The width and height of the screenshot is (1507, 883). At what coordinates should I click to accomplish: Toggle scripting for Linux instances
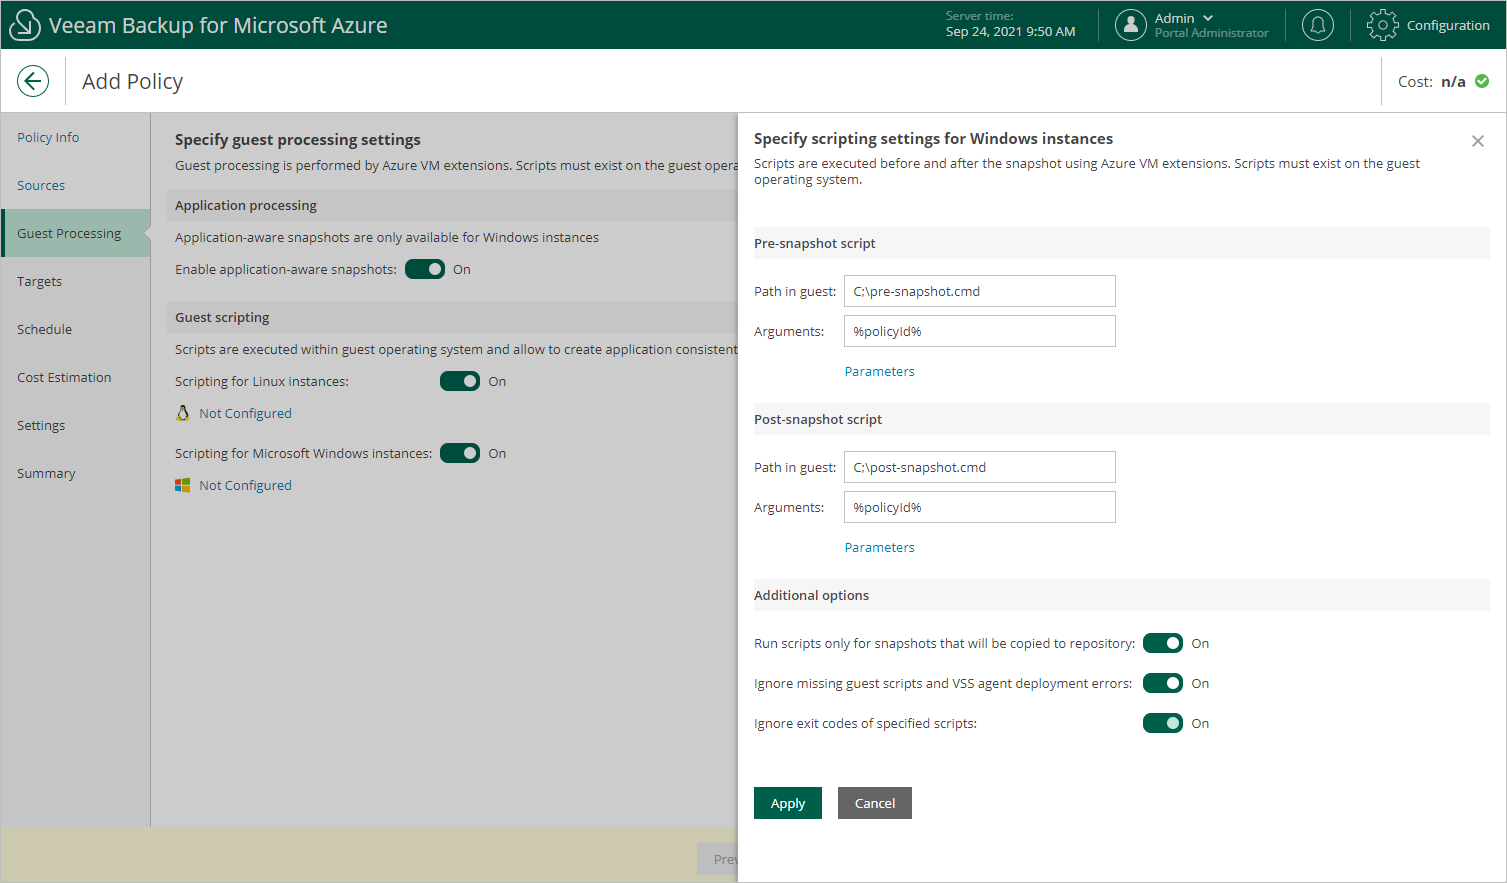point(460,381)
